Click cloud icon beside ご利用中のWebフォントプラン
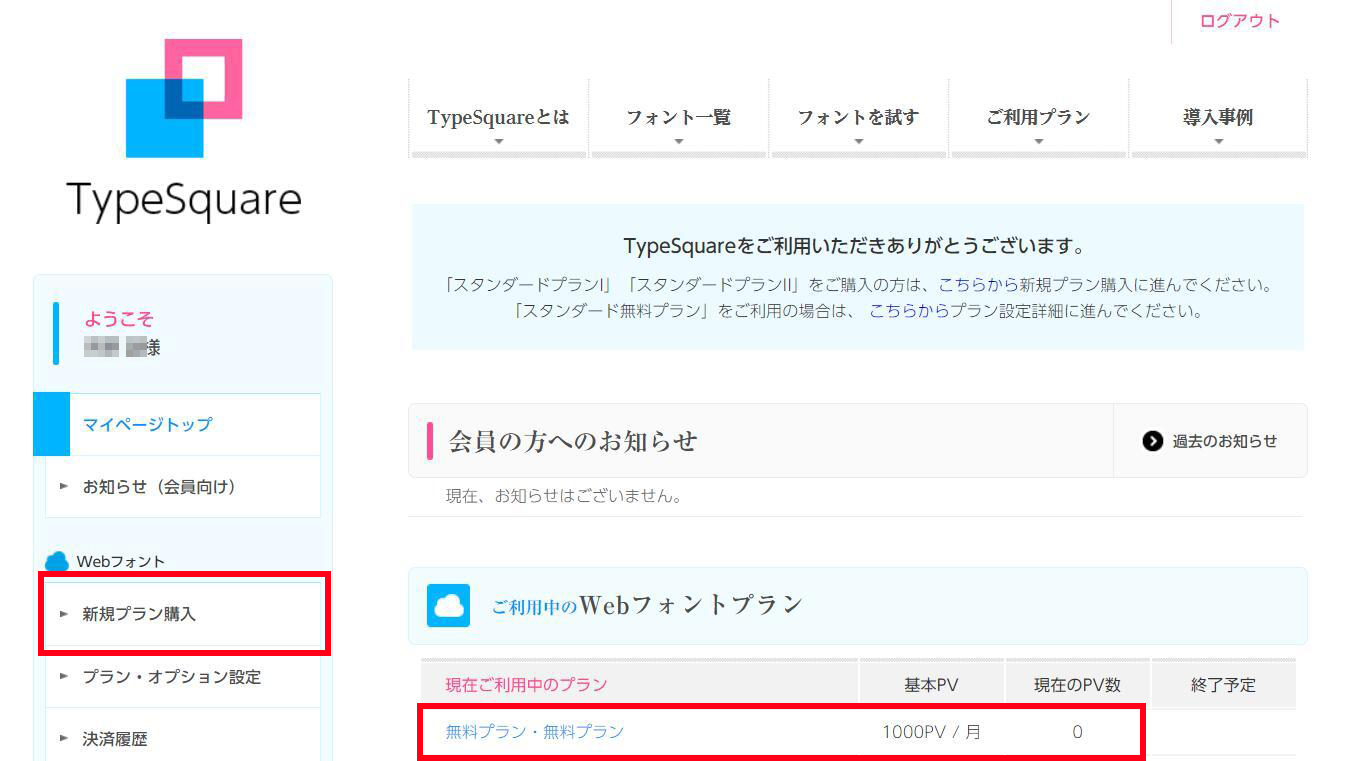1347x761 pixels. (x=448, y=605)
